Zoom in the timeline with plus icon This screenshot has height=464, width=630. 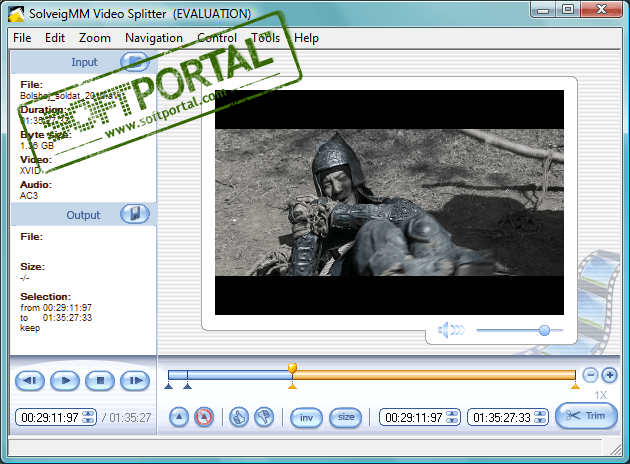(x=610, y=375)
